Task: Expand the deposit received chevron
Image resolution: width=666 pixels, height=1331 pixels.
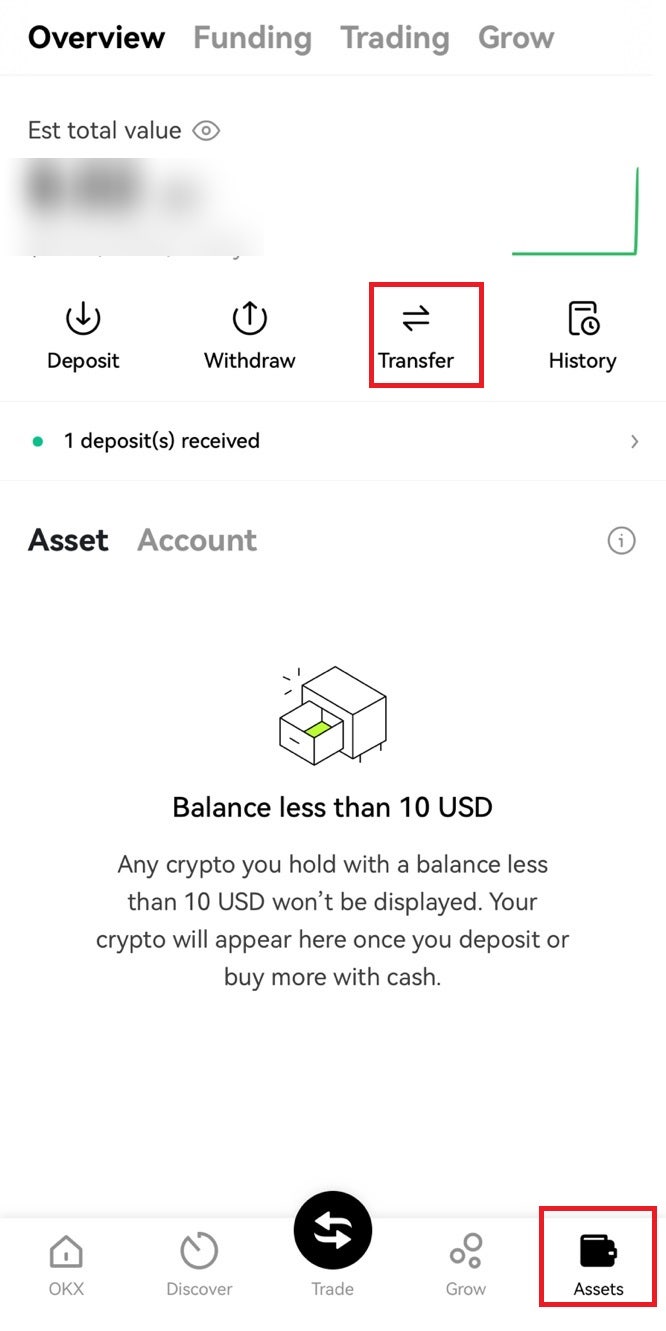Action: coord(634,441)
